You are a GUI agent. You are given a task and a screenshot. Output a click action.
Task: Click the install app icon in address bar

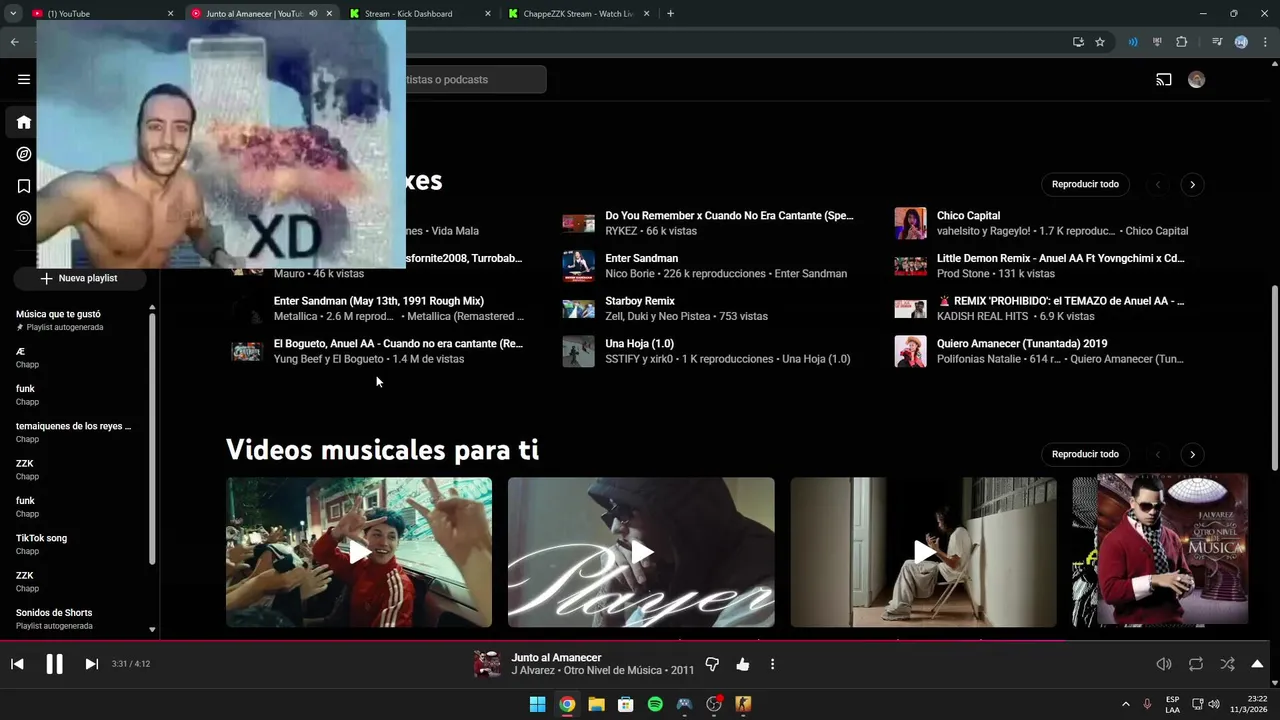pyautogui.click(x=1078, y=42)
